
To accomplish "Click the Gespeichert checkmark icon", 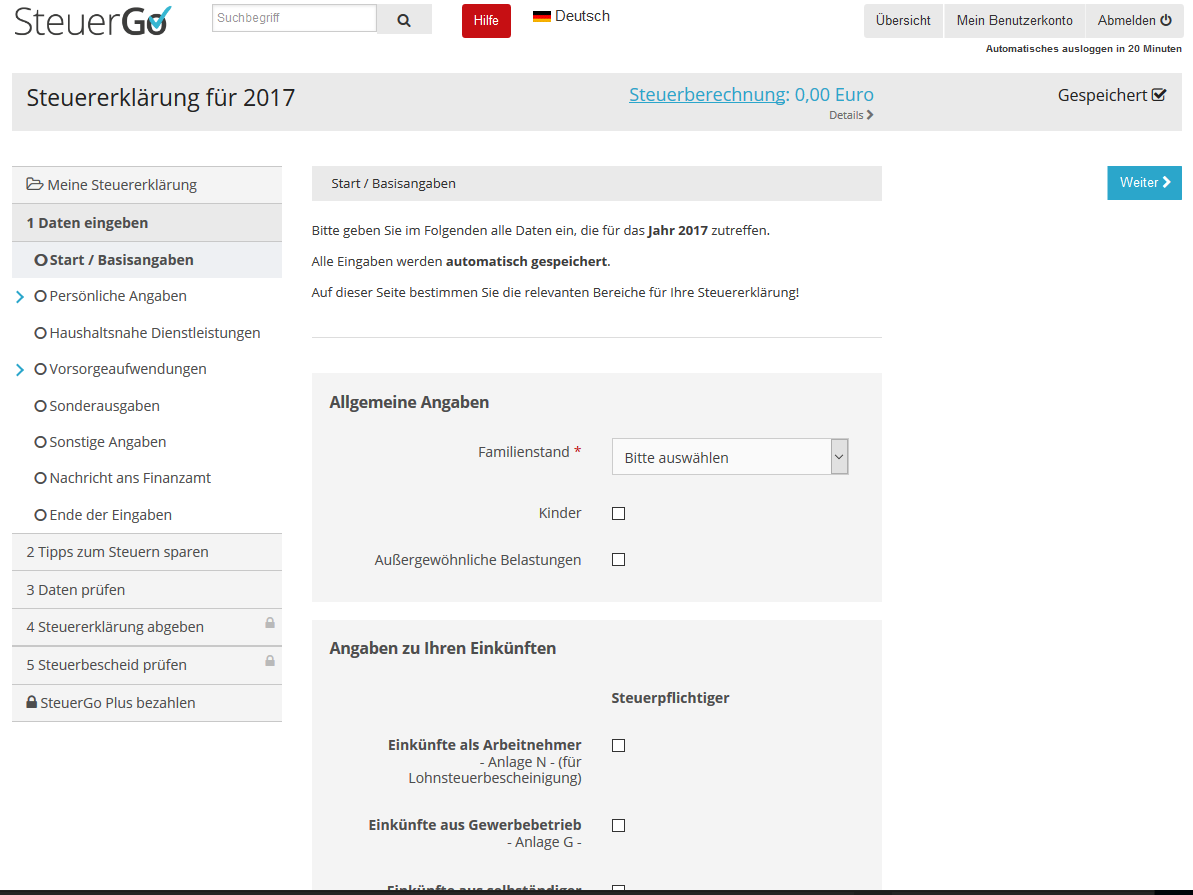I will [1159, 95].
